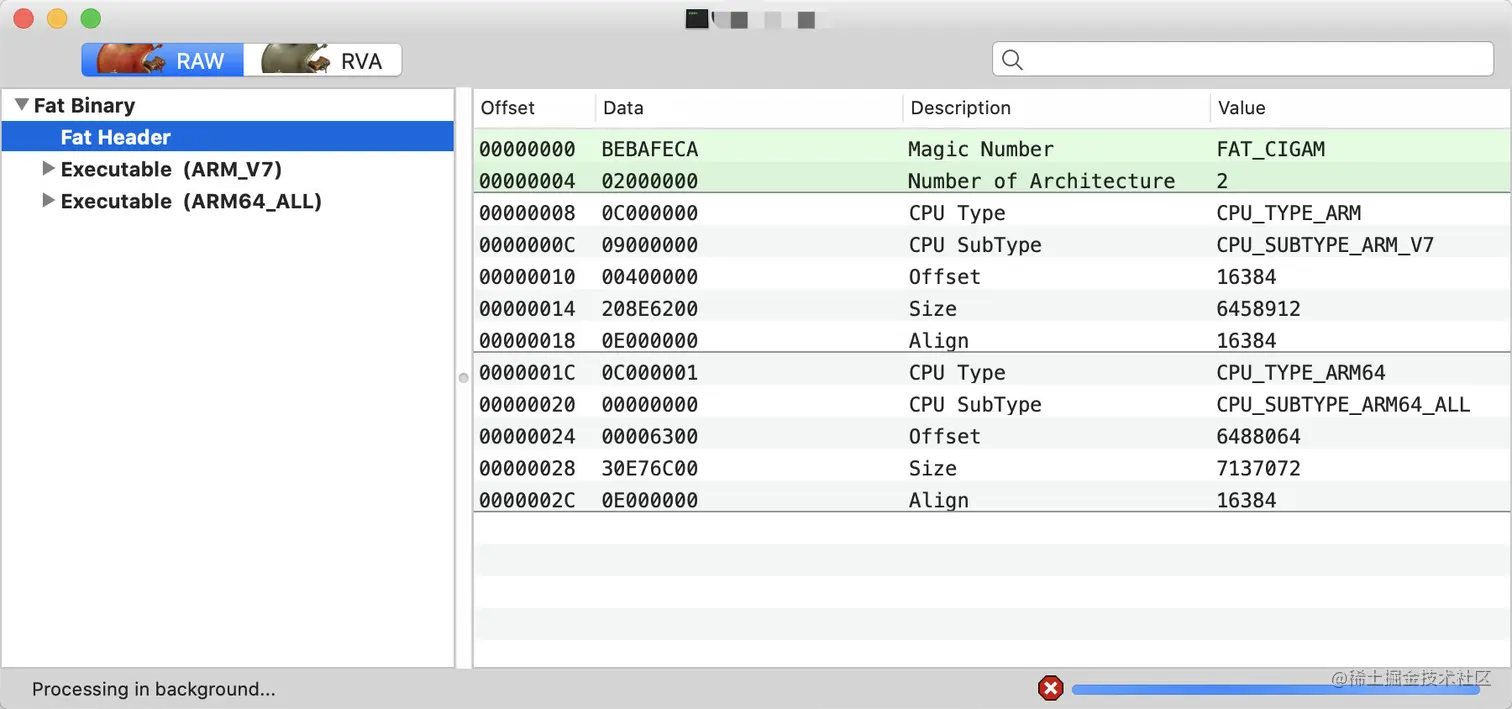Click data cell 00400000

pyautogui.click(x=650, y=277)
